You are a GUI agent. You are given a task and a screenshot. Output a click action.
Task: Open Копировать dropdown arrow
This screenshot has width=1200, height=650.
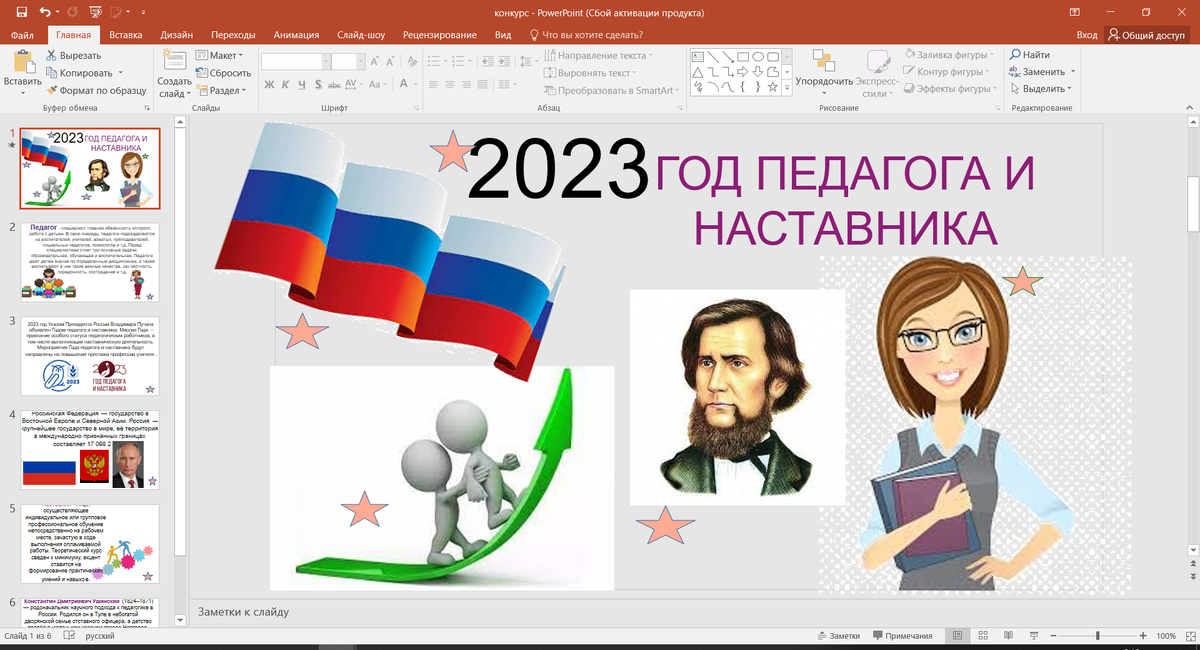point(120,73)
